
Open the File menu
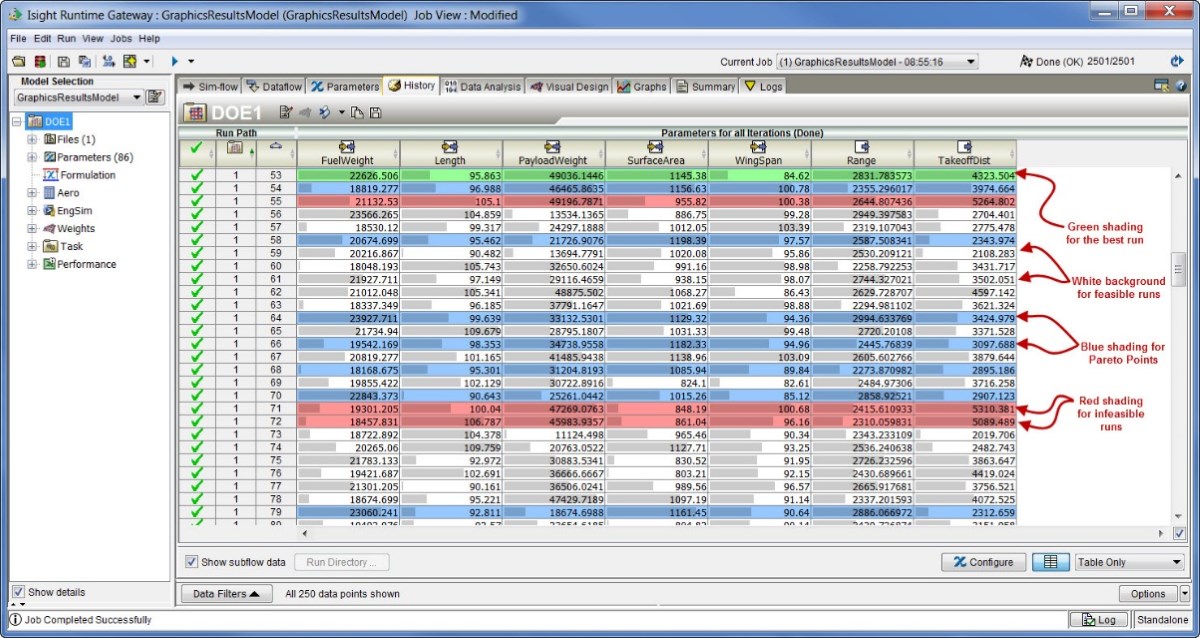pyautogui.click(x=18, y=38)
